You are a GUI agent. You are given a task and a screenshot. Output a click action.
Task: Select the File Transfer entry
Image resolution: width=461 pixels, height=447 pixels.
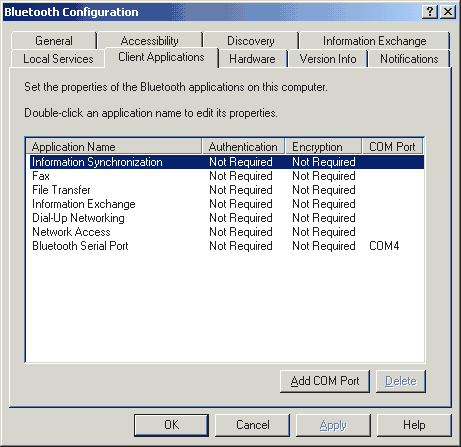tap(227, 190)
